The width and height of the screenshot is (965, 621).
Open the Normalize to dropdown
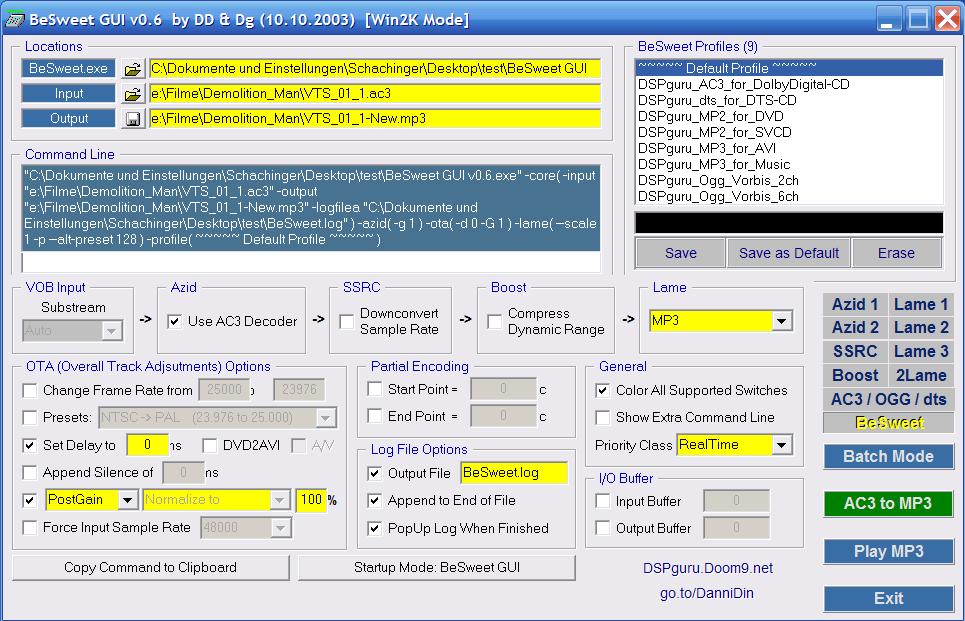click(x=279, y=500)
